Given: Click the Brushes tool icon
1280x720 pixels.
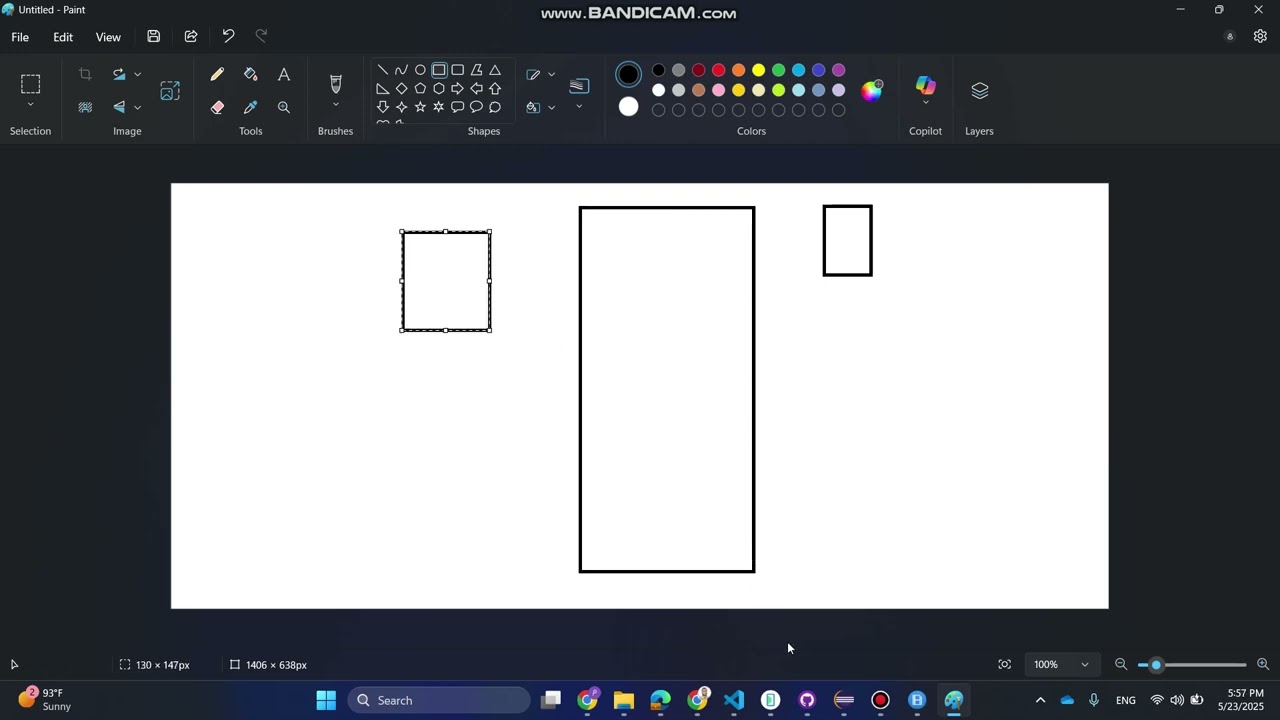Looking at the screenshot, I should click(335, 83).
